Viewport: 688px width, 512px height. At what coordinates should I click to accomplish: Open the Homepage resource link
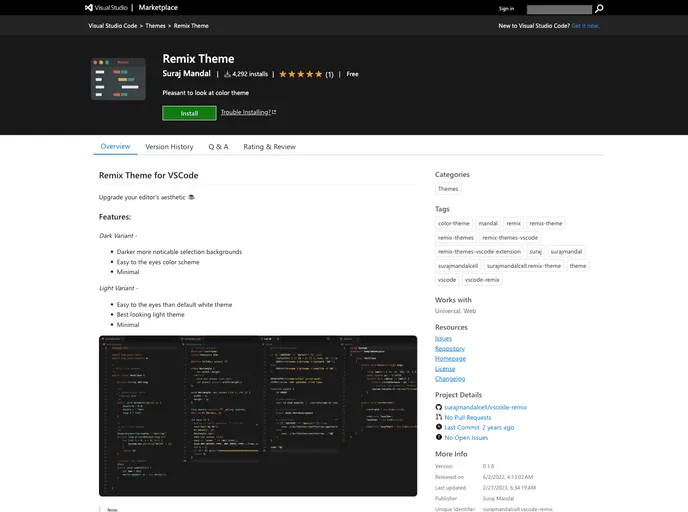(x=450, y=358)
